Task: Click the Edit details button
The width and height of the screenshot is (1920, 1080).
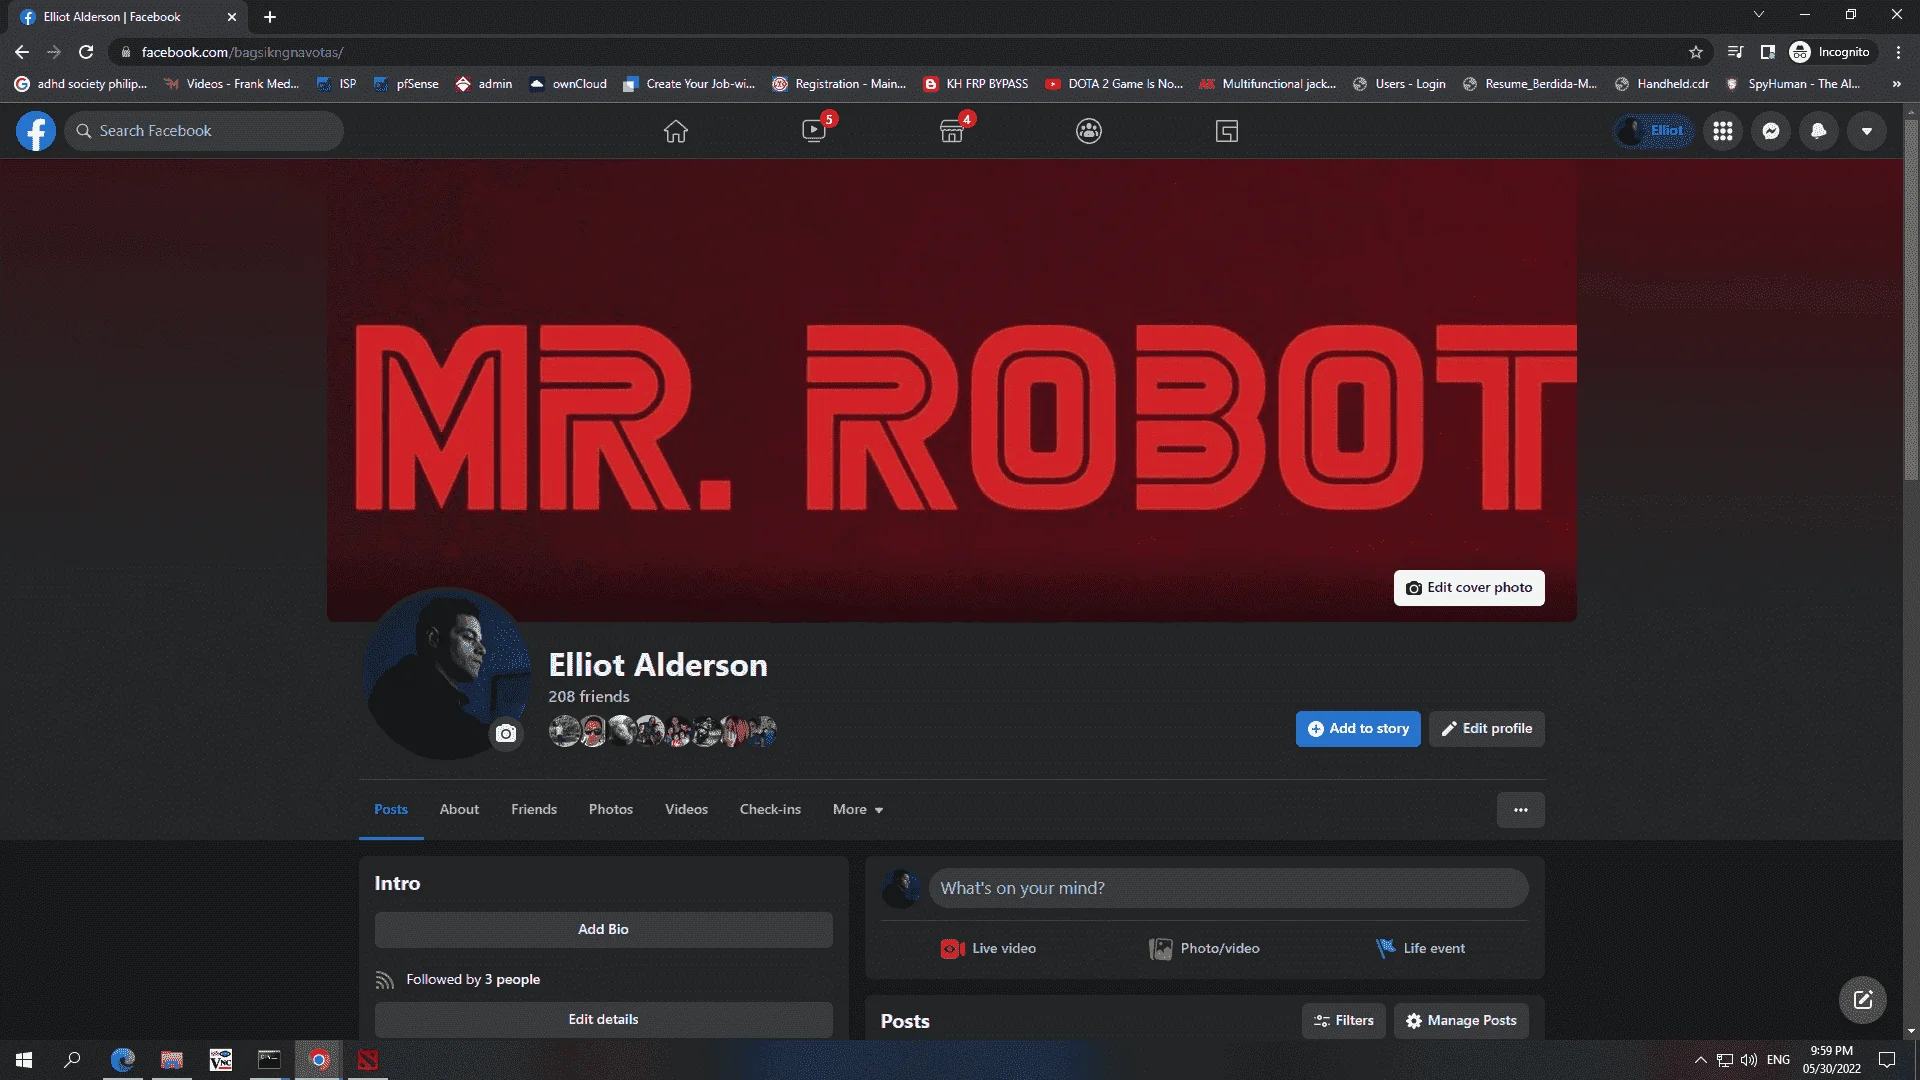Action: pos(604,1020)
